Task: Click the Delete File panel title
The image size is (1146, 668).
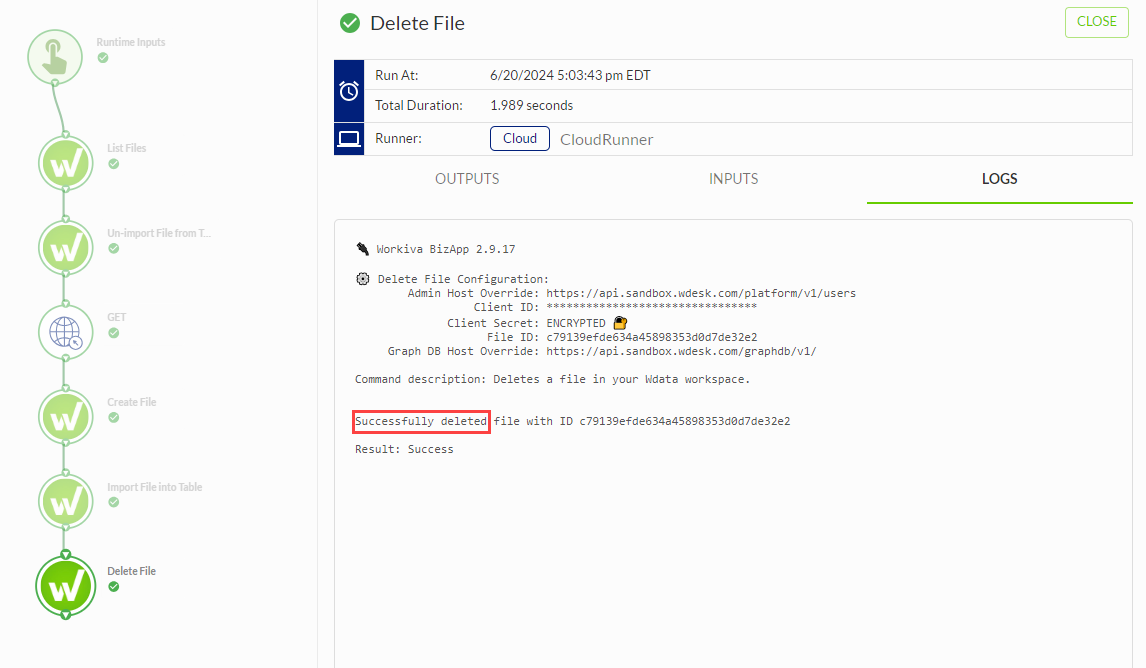Action: [417, 23]
